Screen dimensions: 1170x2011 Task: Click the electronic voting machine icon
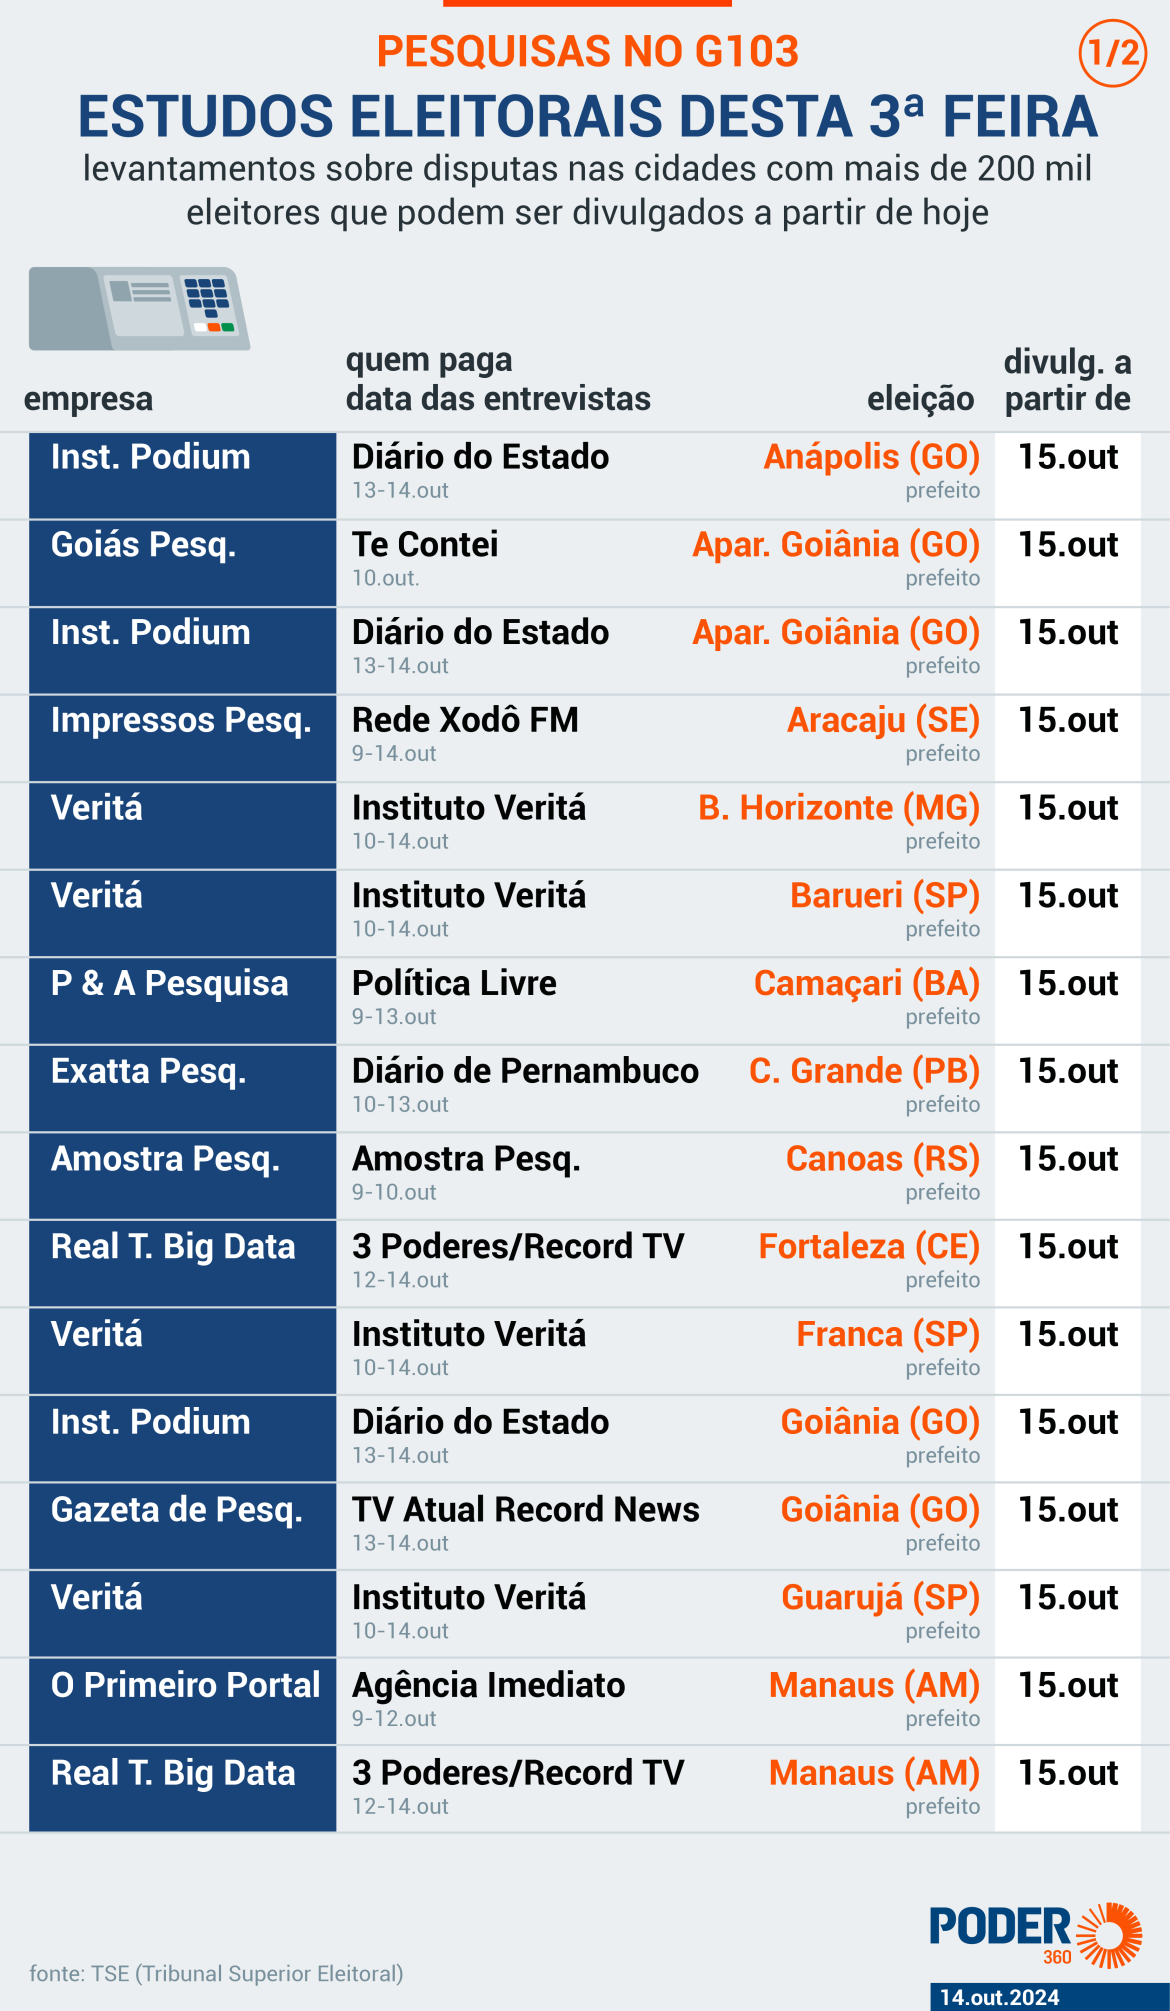tap(139, 308)
